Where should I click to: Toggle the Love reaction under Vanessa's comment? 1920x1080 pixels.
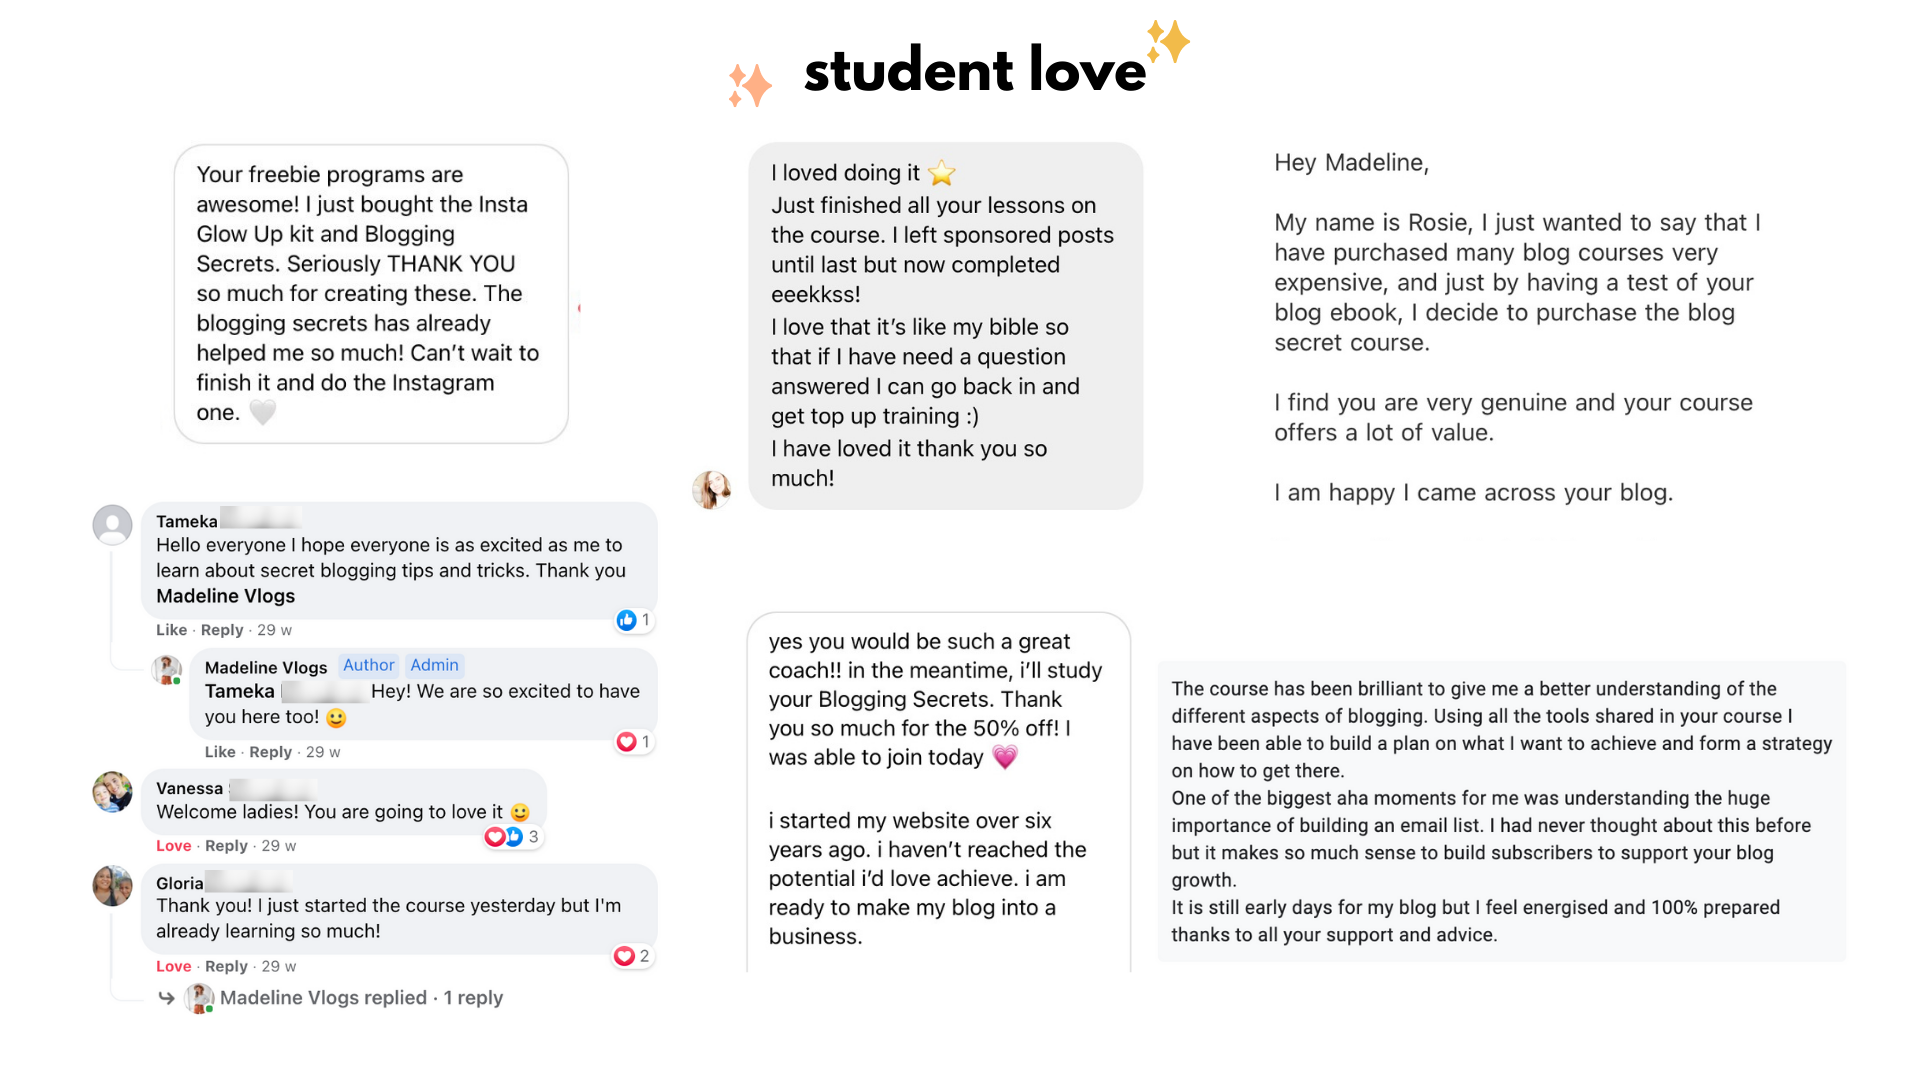173,846
